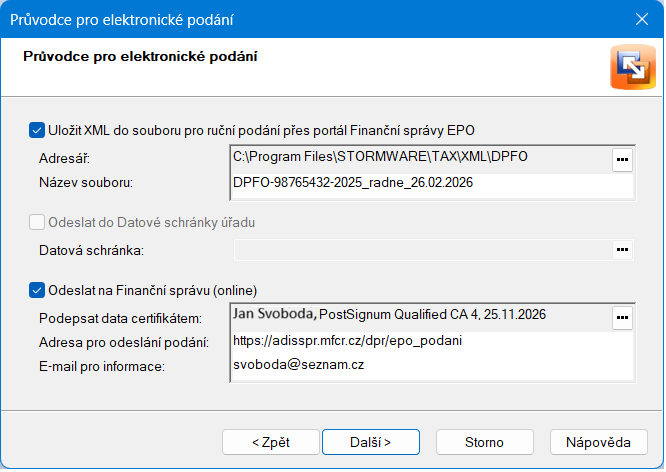
Task: Disable Odeslat na Finanční správu (online)
Action: 37,291
